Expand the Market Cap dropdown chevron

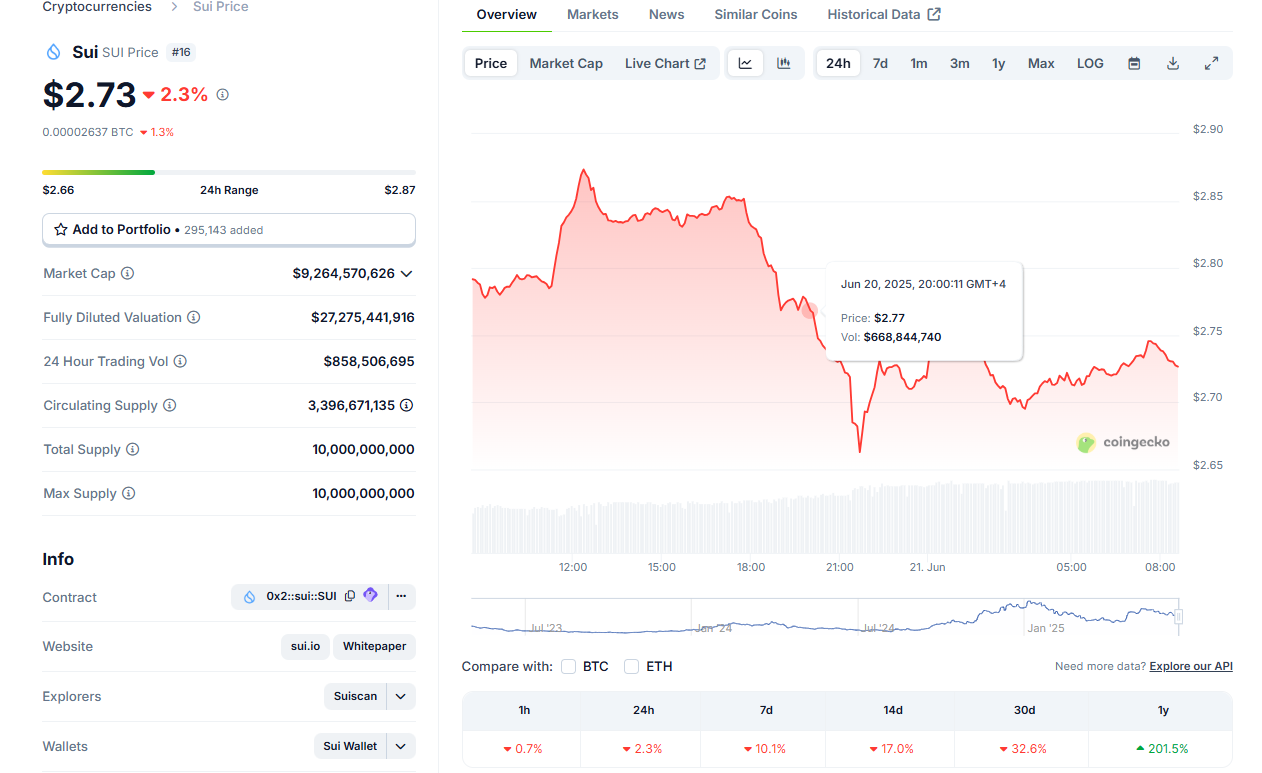click(406, 273)
